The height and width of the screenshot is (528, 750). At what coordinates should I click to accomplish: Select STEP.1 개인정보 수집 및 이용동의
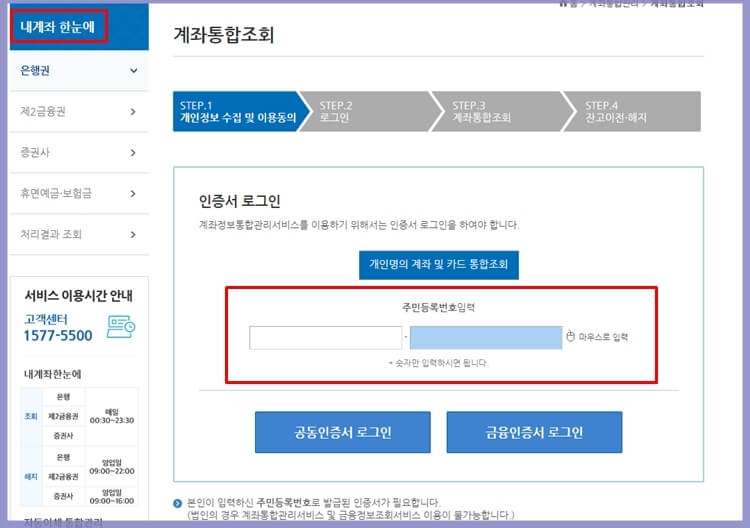point(238,111)
